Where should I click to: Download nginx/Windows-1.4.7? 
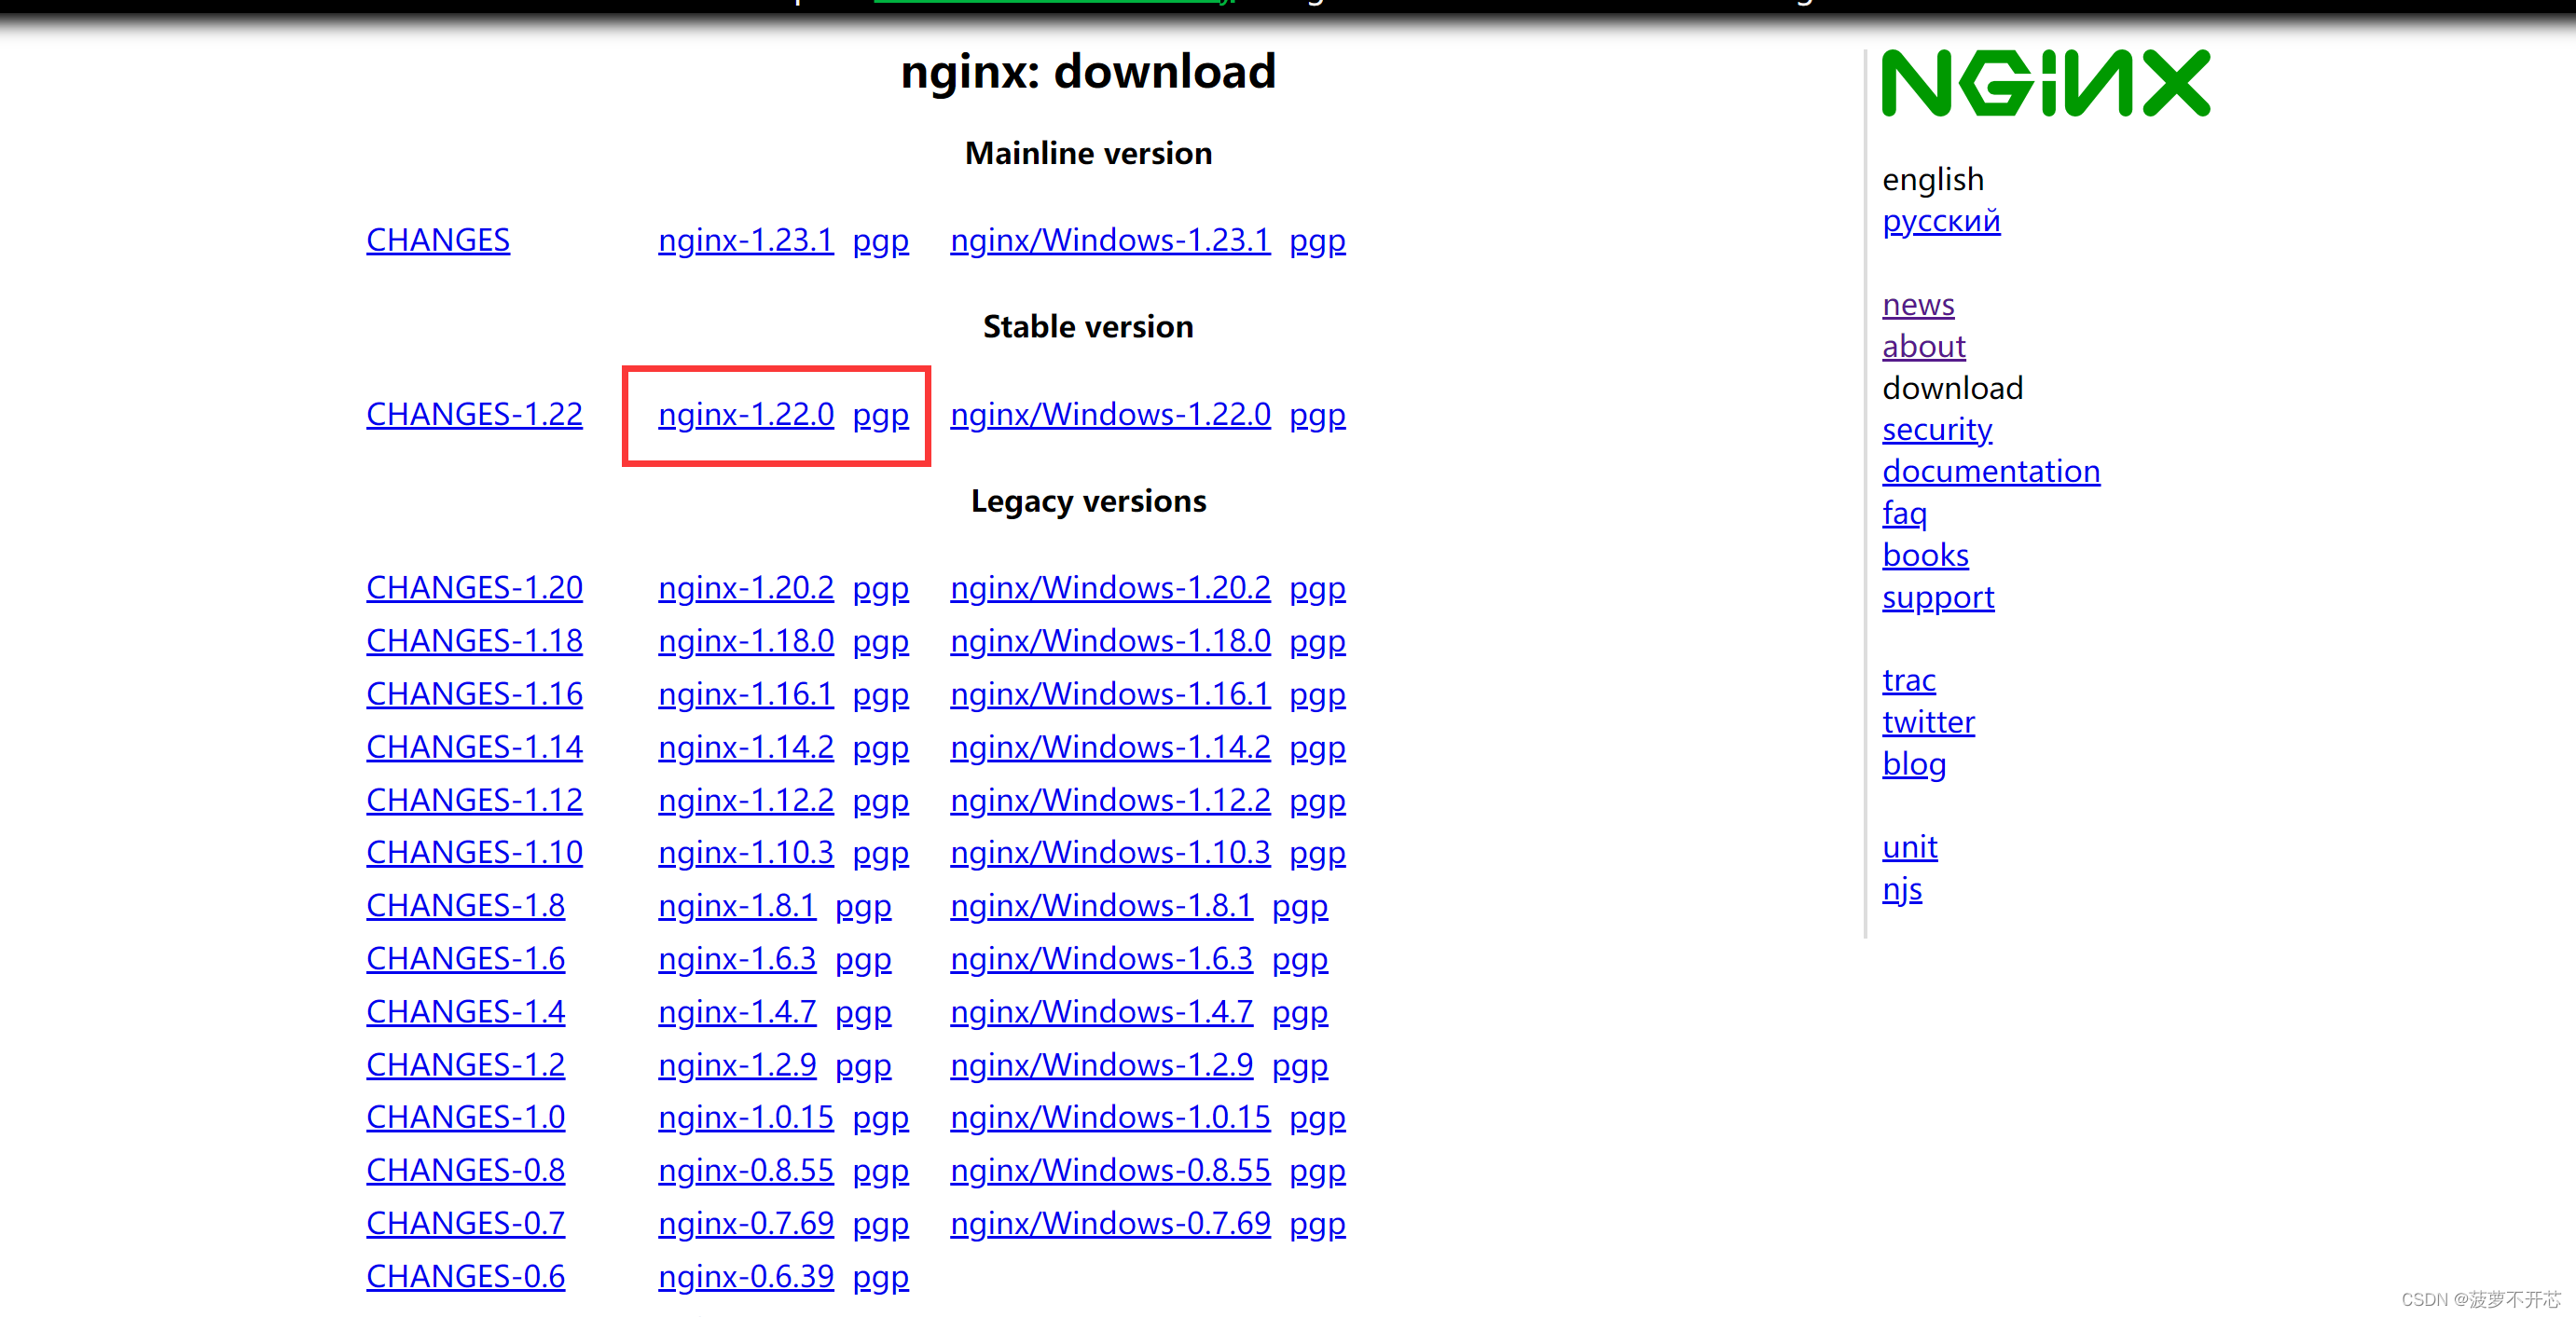click(1101, 1011)
